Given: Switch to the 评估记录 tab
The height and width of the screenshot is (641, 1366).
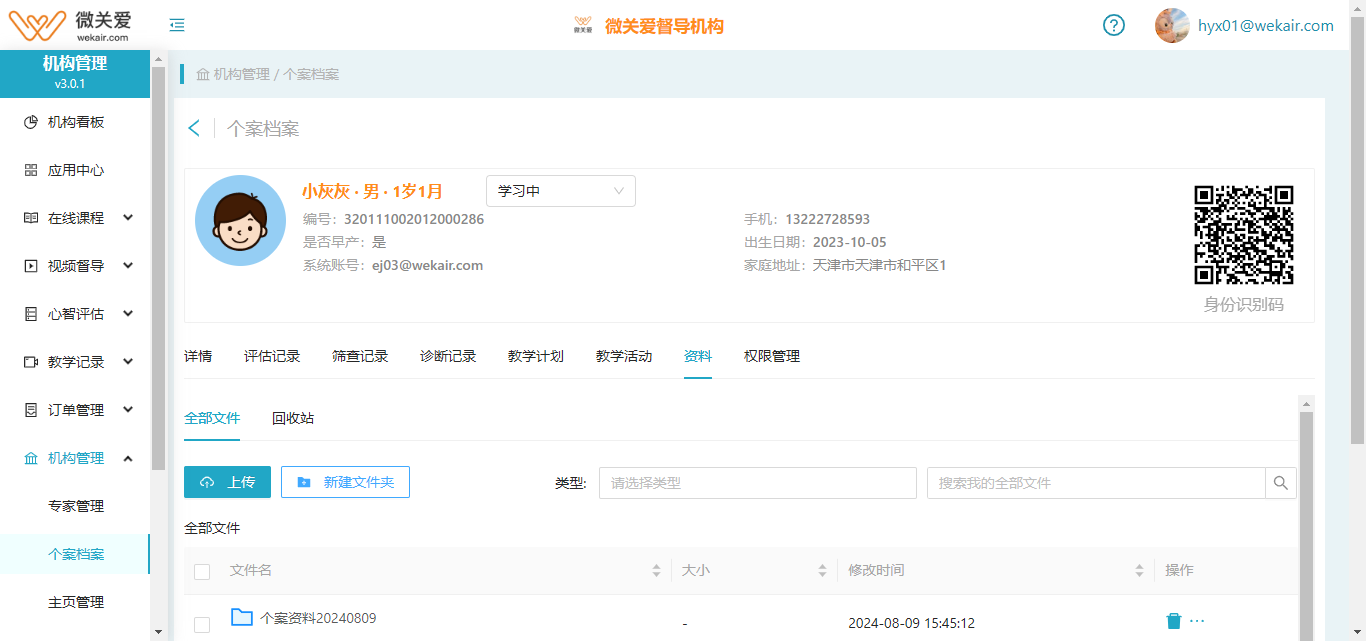Looking at the screenshot, I should tap(272, 356).
